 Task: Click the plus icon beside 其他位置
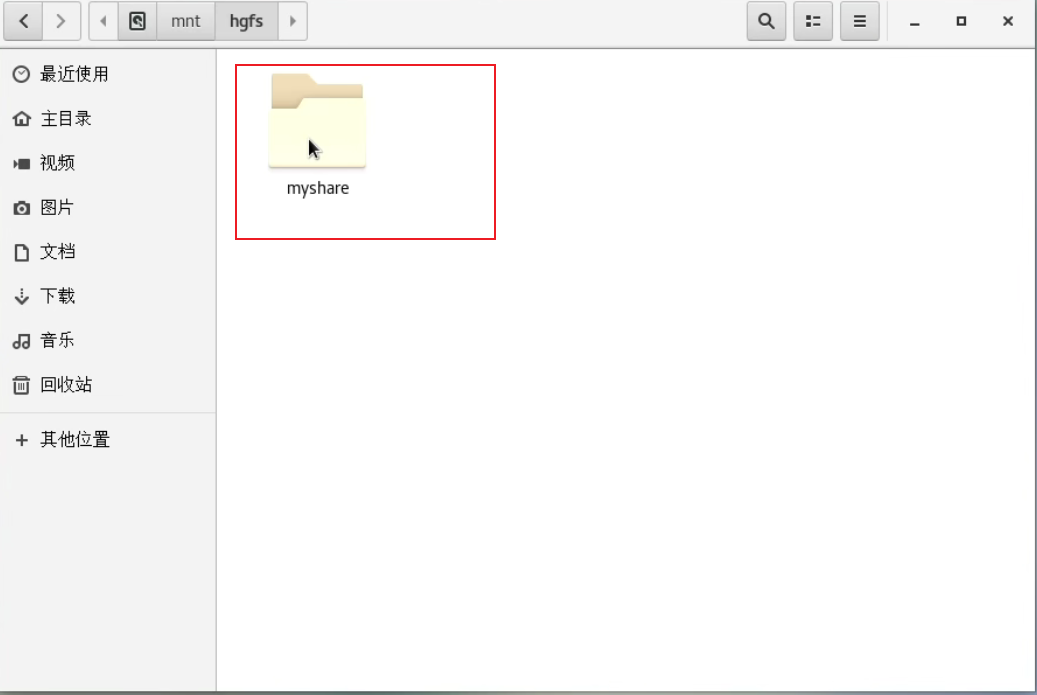click(x=21, y=440)
